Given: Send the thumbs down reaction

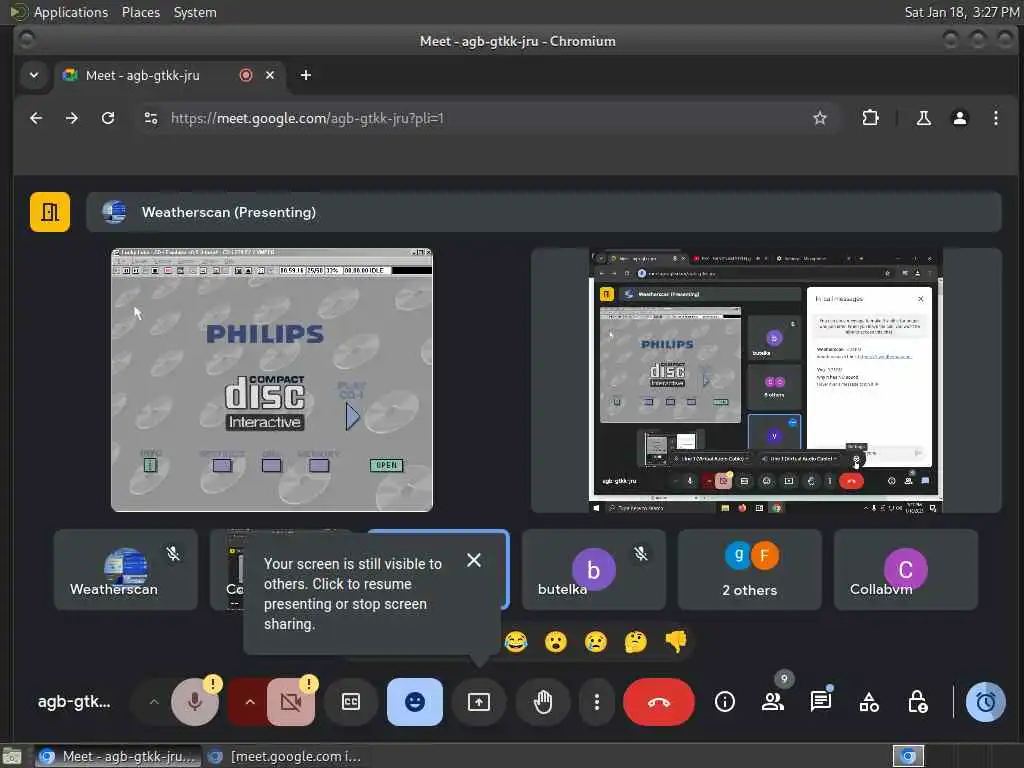Looking at the screenshot, I should [676, 642].
